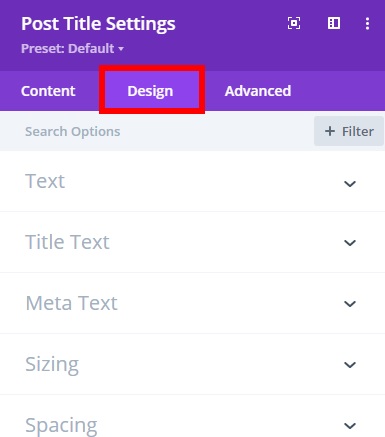Click the Filter button

click(349, 131)
